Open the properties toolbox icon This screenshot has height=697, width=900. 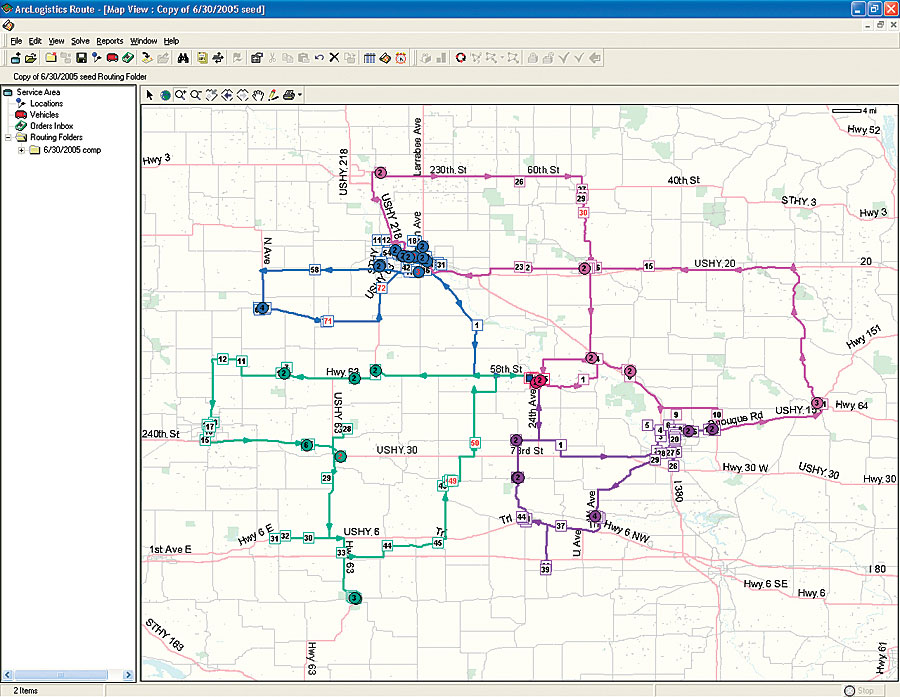click(x=257, y=58)
